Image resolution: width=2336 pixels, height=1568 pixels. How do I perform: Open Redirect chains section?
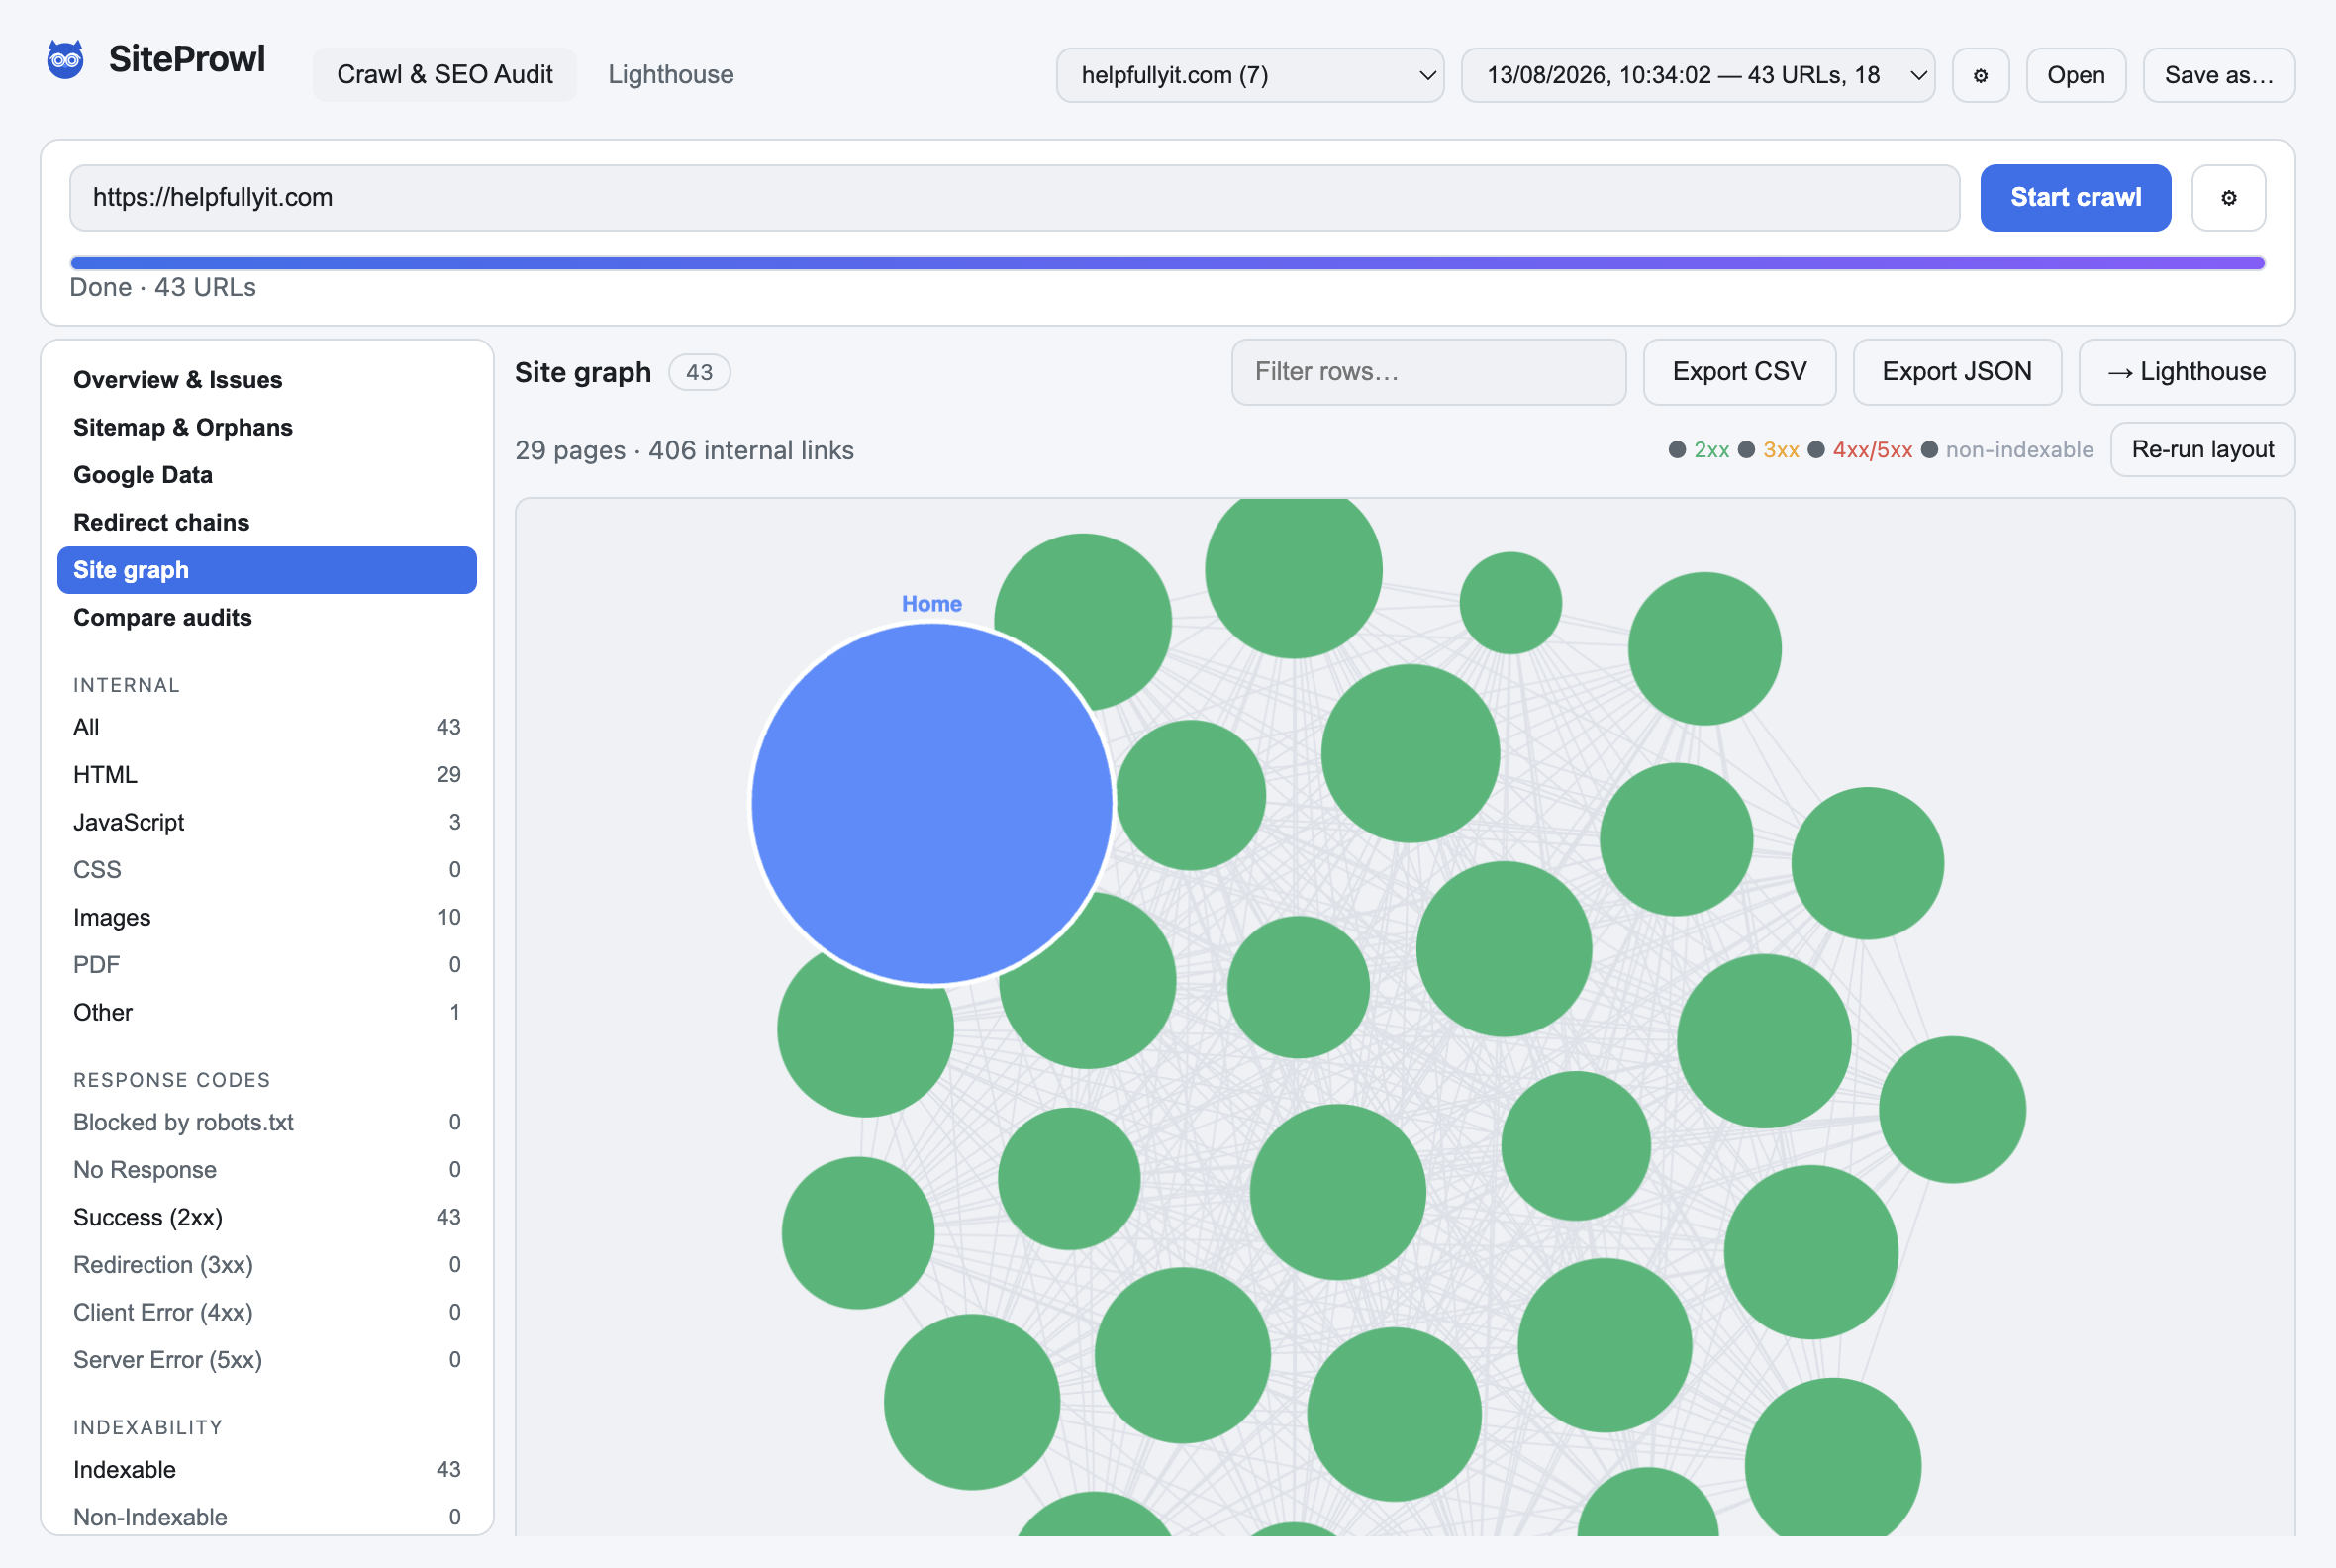click(x=267, y=522)
